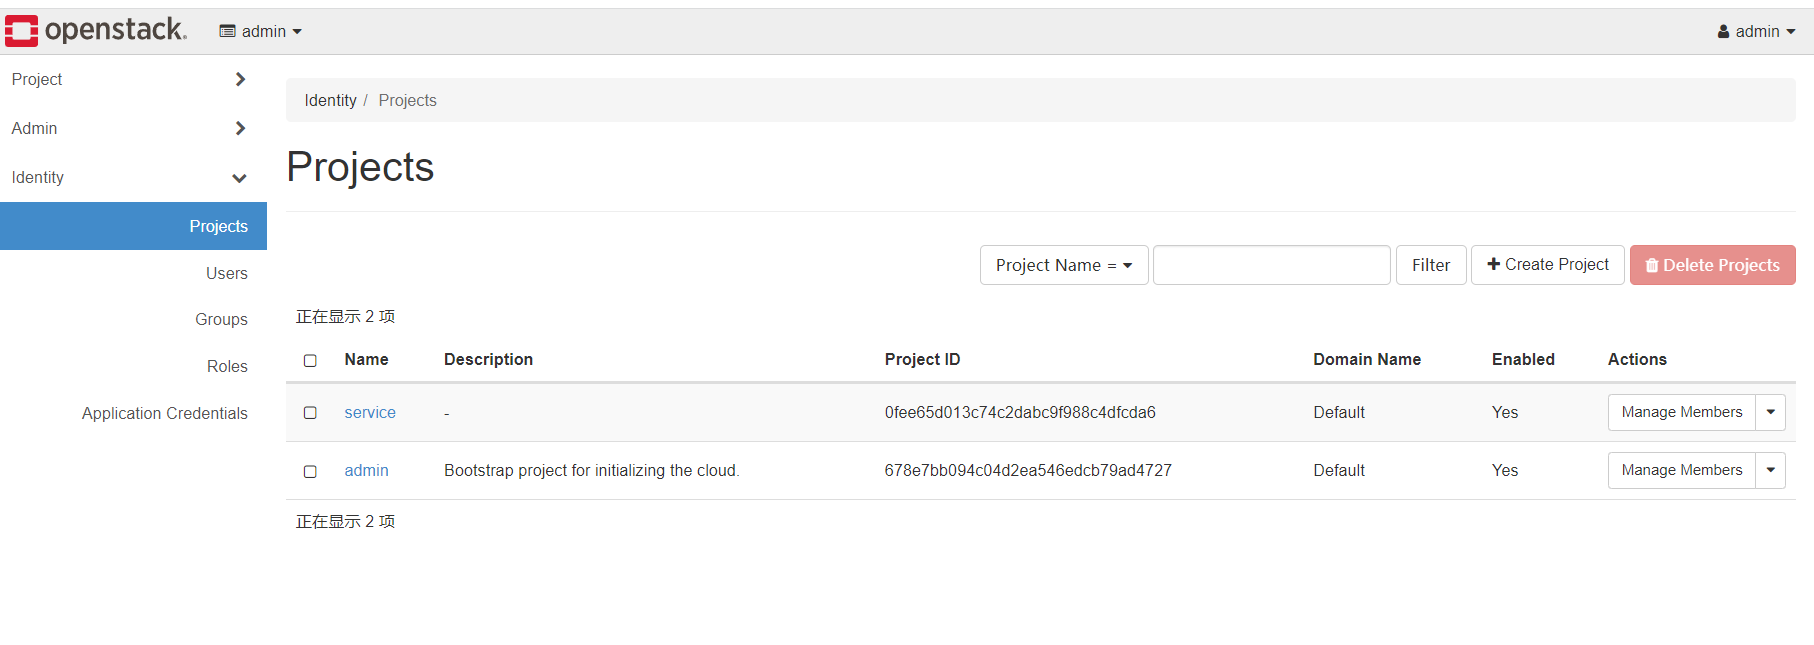1814x645 pixels.
Task: Click Yes enabled value in admin row
Action: click(x=1505, y=470)
